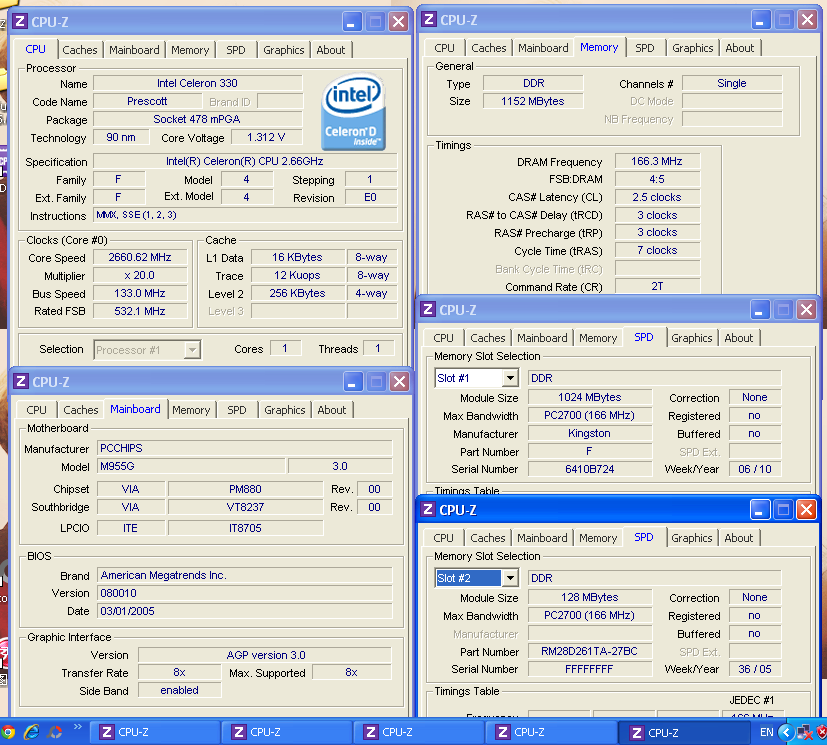The height and width of the screenshot is (745, 827).
Task: Open the Slot #1 memory slot dropdown
Action: point(509,378)
